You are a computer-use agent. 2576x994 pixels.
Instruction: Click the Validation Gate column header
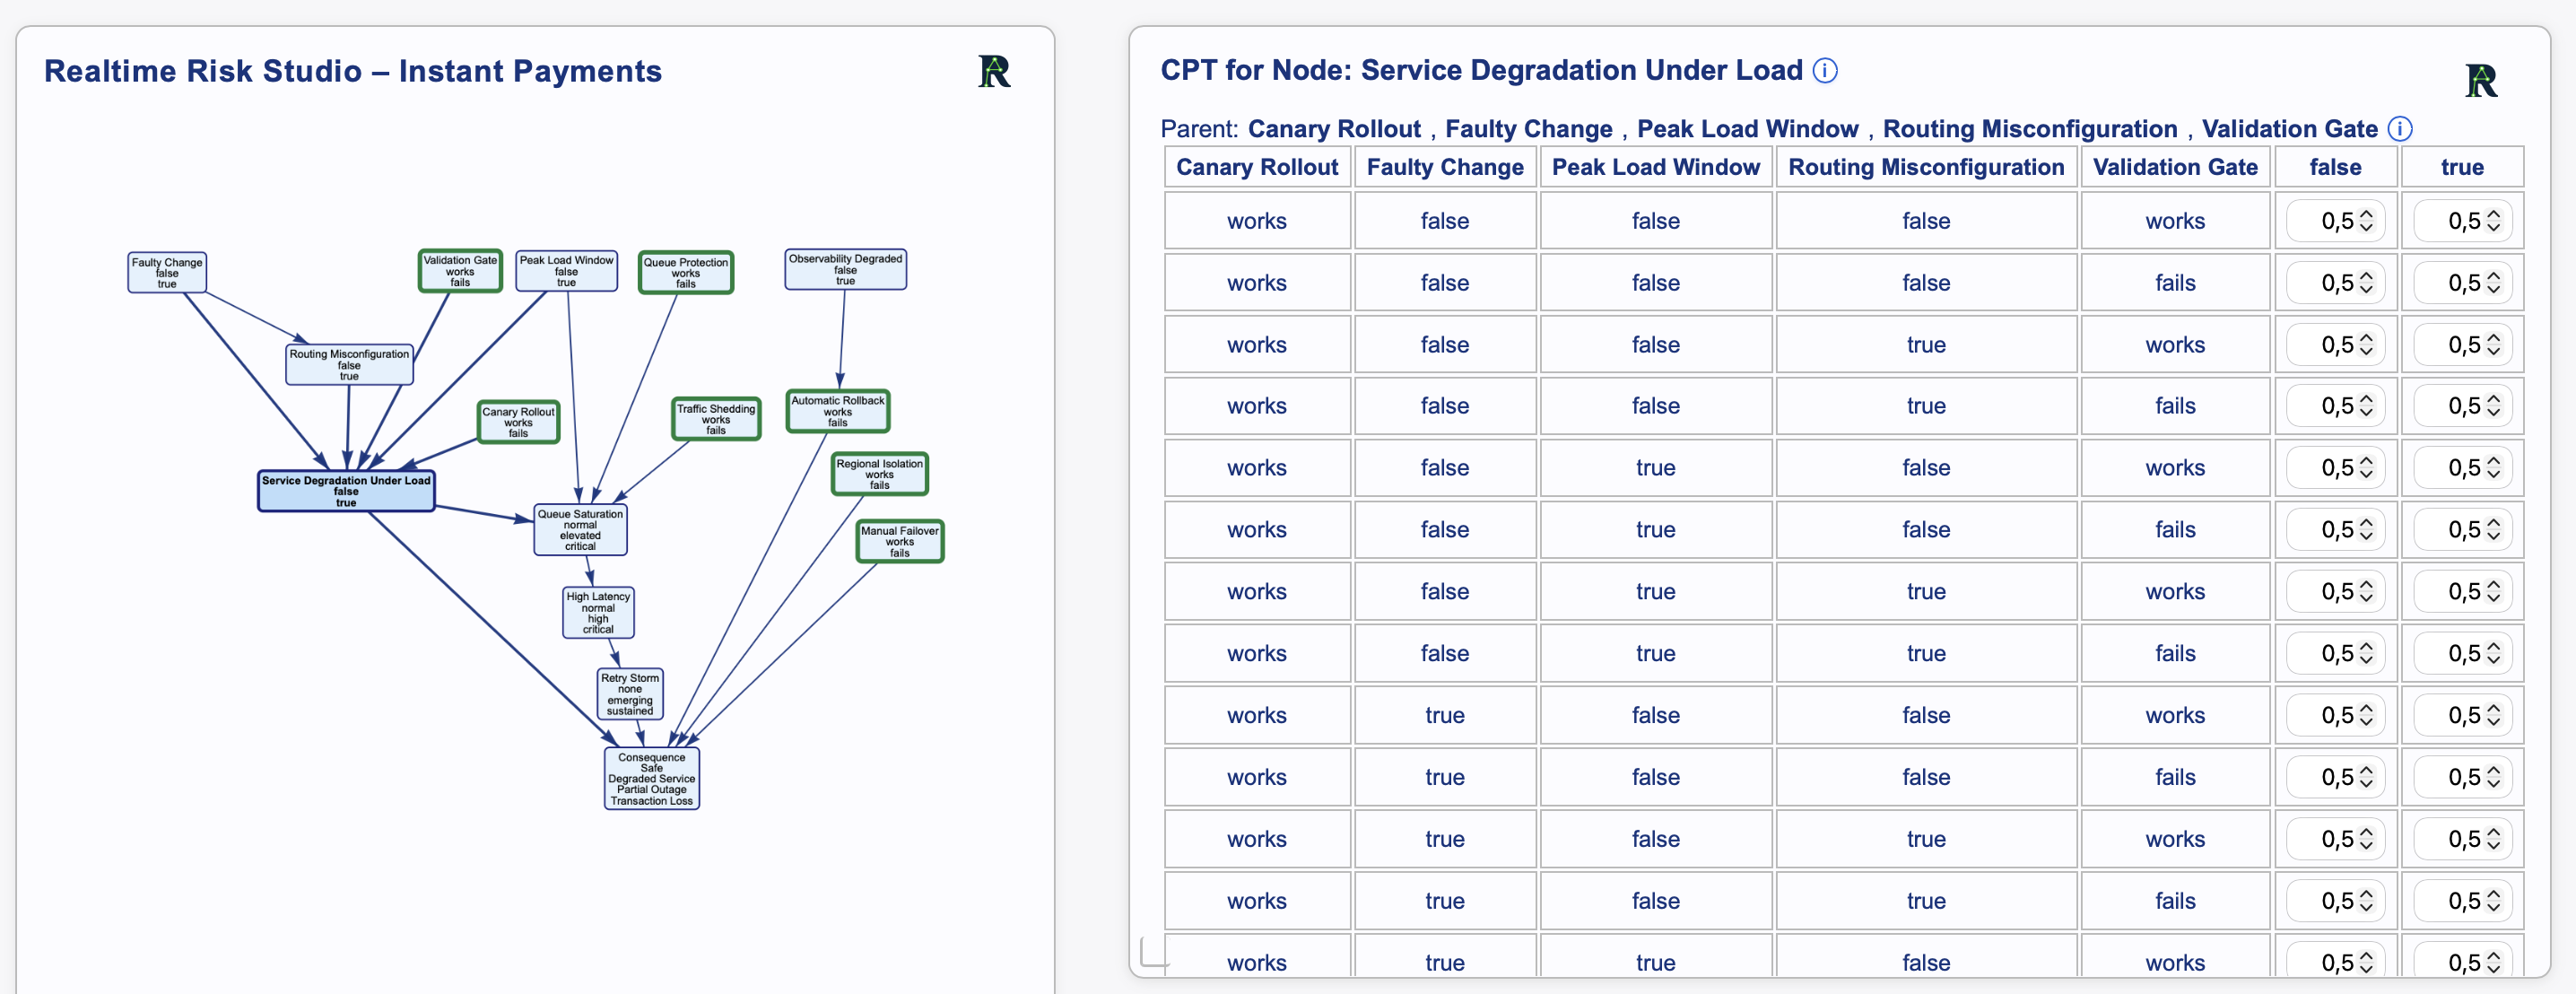(2175, 167)
